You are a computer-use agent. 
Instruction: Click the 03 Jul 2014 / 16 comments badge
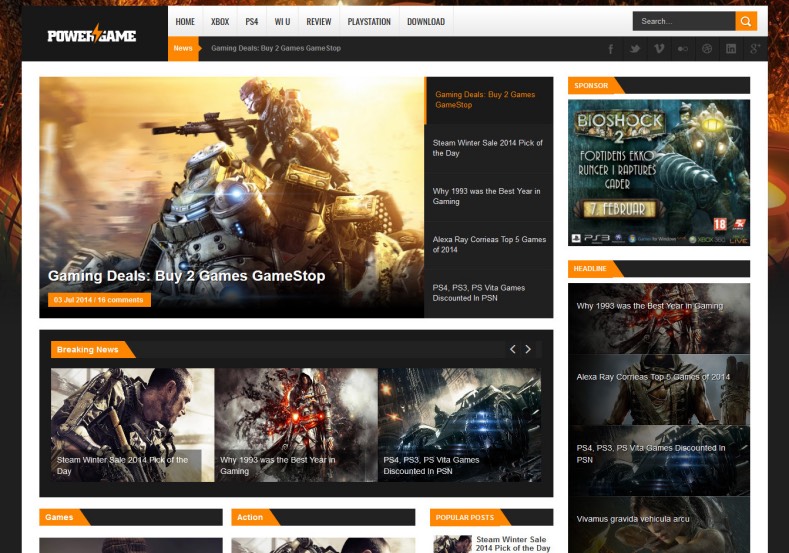pyautogui.click(x=99, y=300)
